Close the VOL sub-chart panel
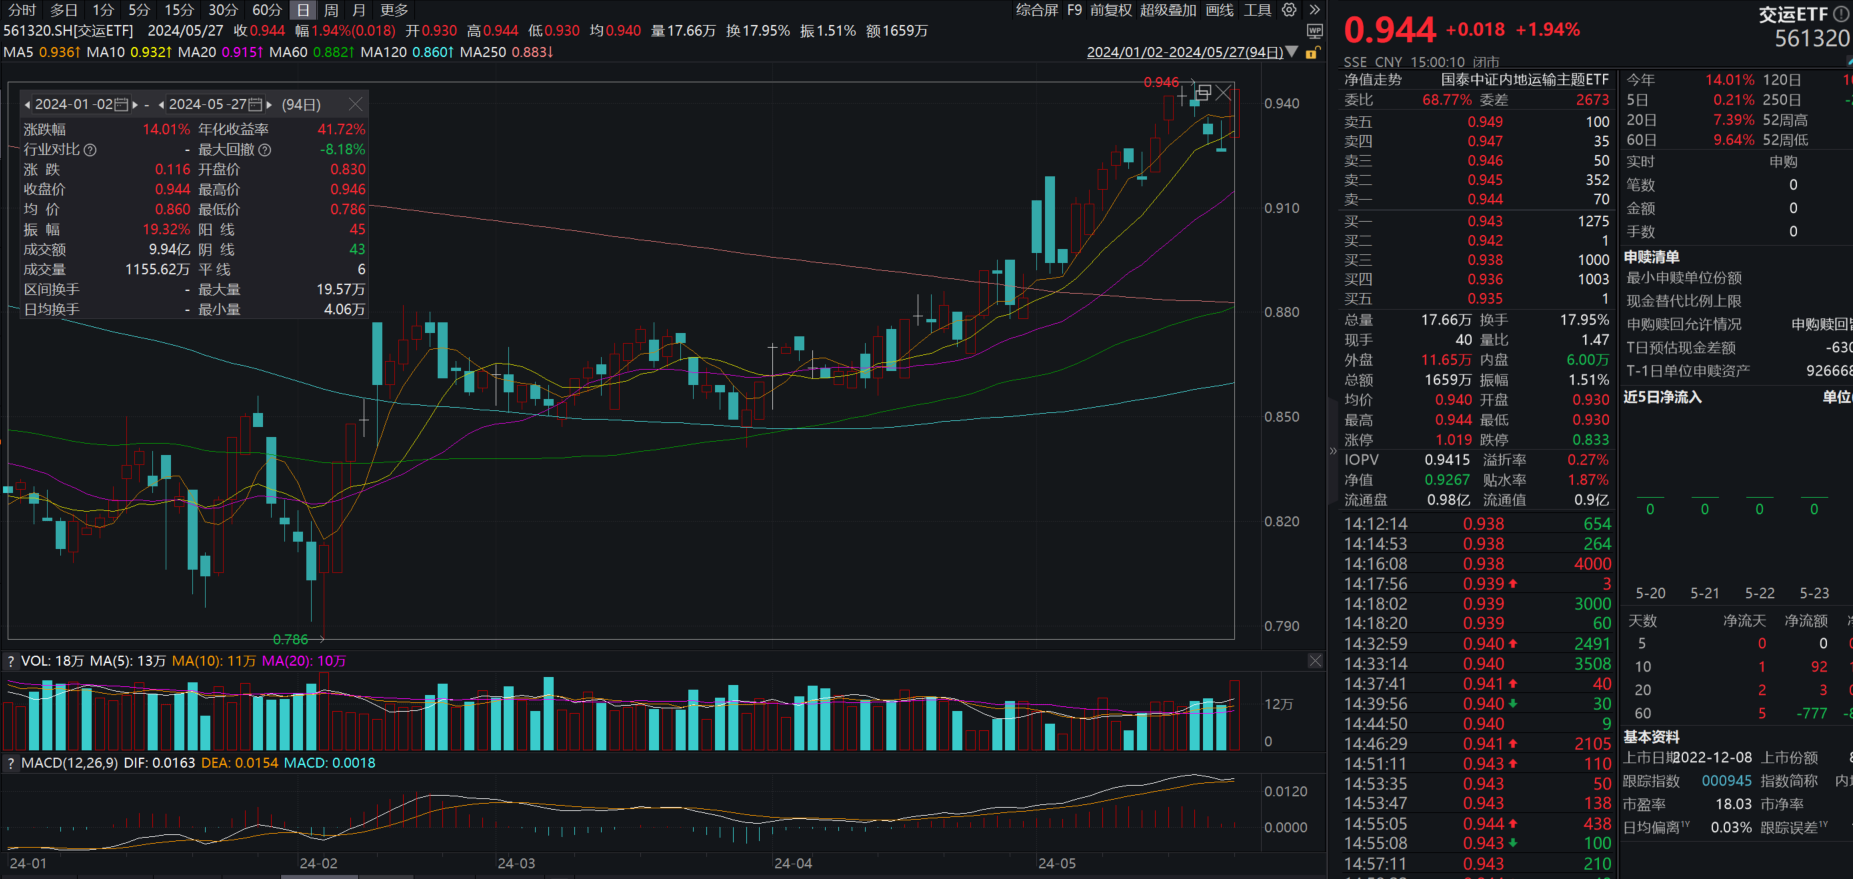Image resolution: width=1853 pixels, height=879 pixels. pos(1315,661)
